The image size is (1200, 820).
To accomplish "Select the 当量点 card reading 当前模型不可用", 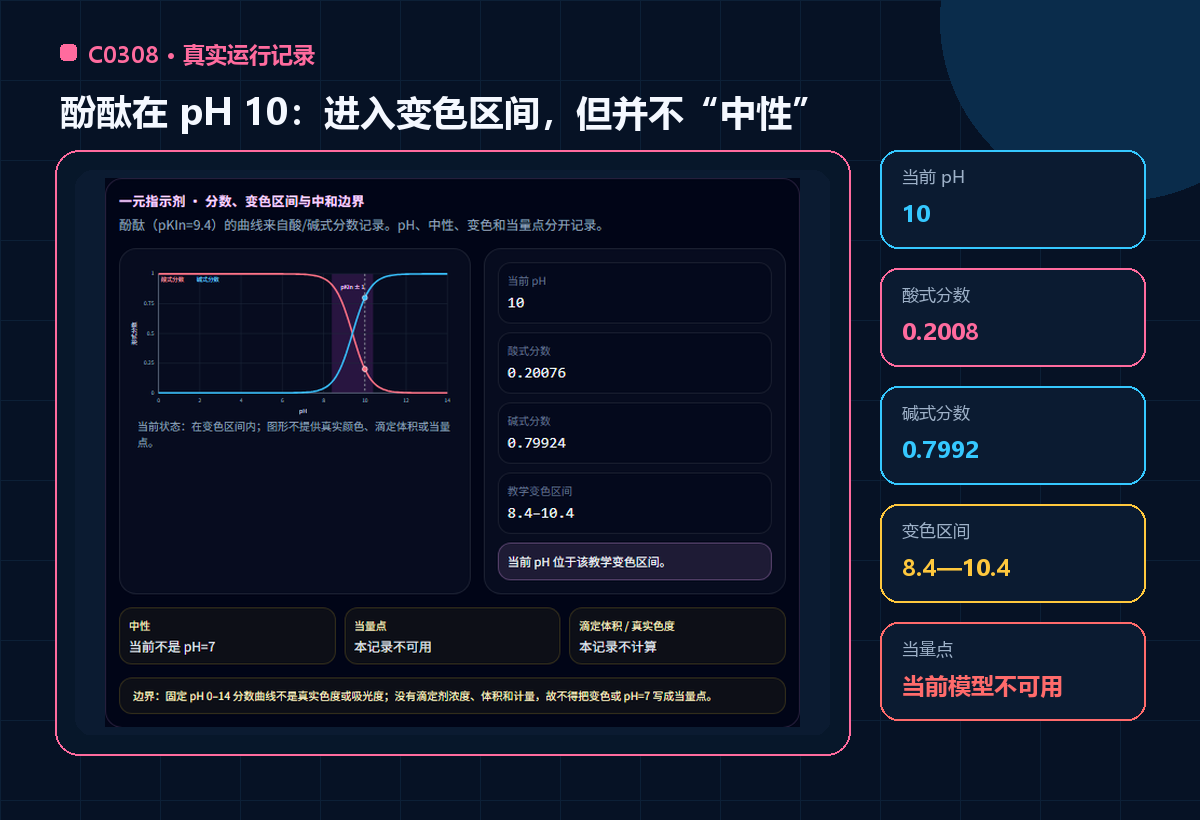I will click(x=1012, y=671).
